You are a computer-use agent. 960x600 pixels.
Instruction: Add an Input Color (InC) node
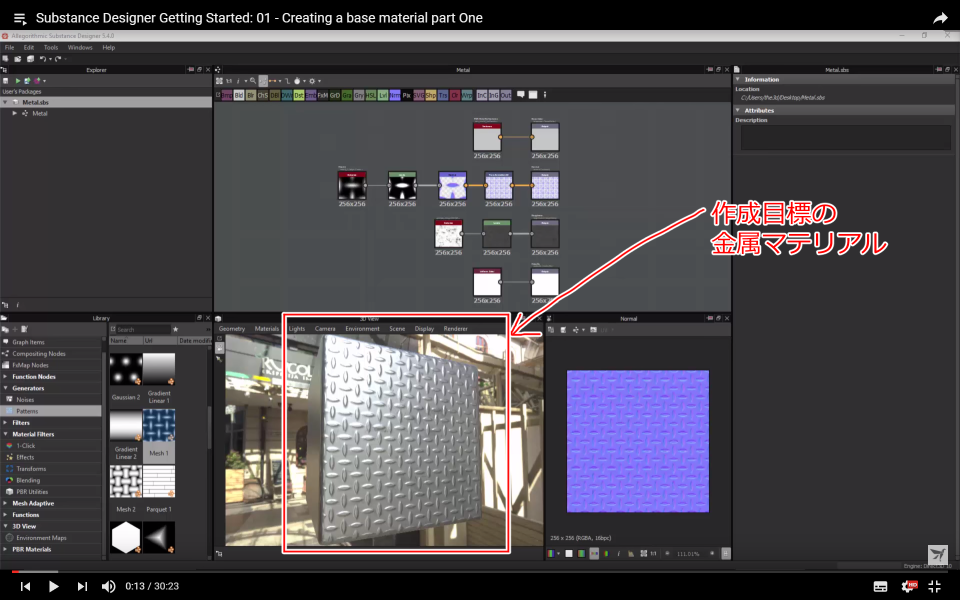coord(482,96)
